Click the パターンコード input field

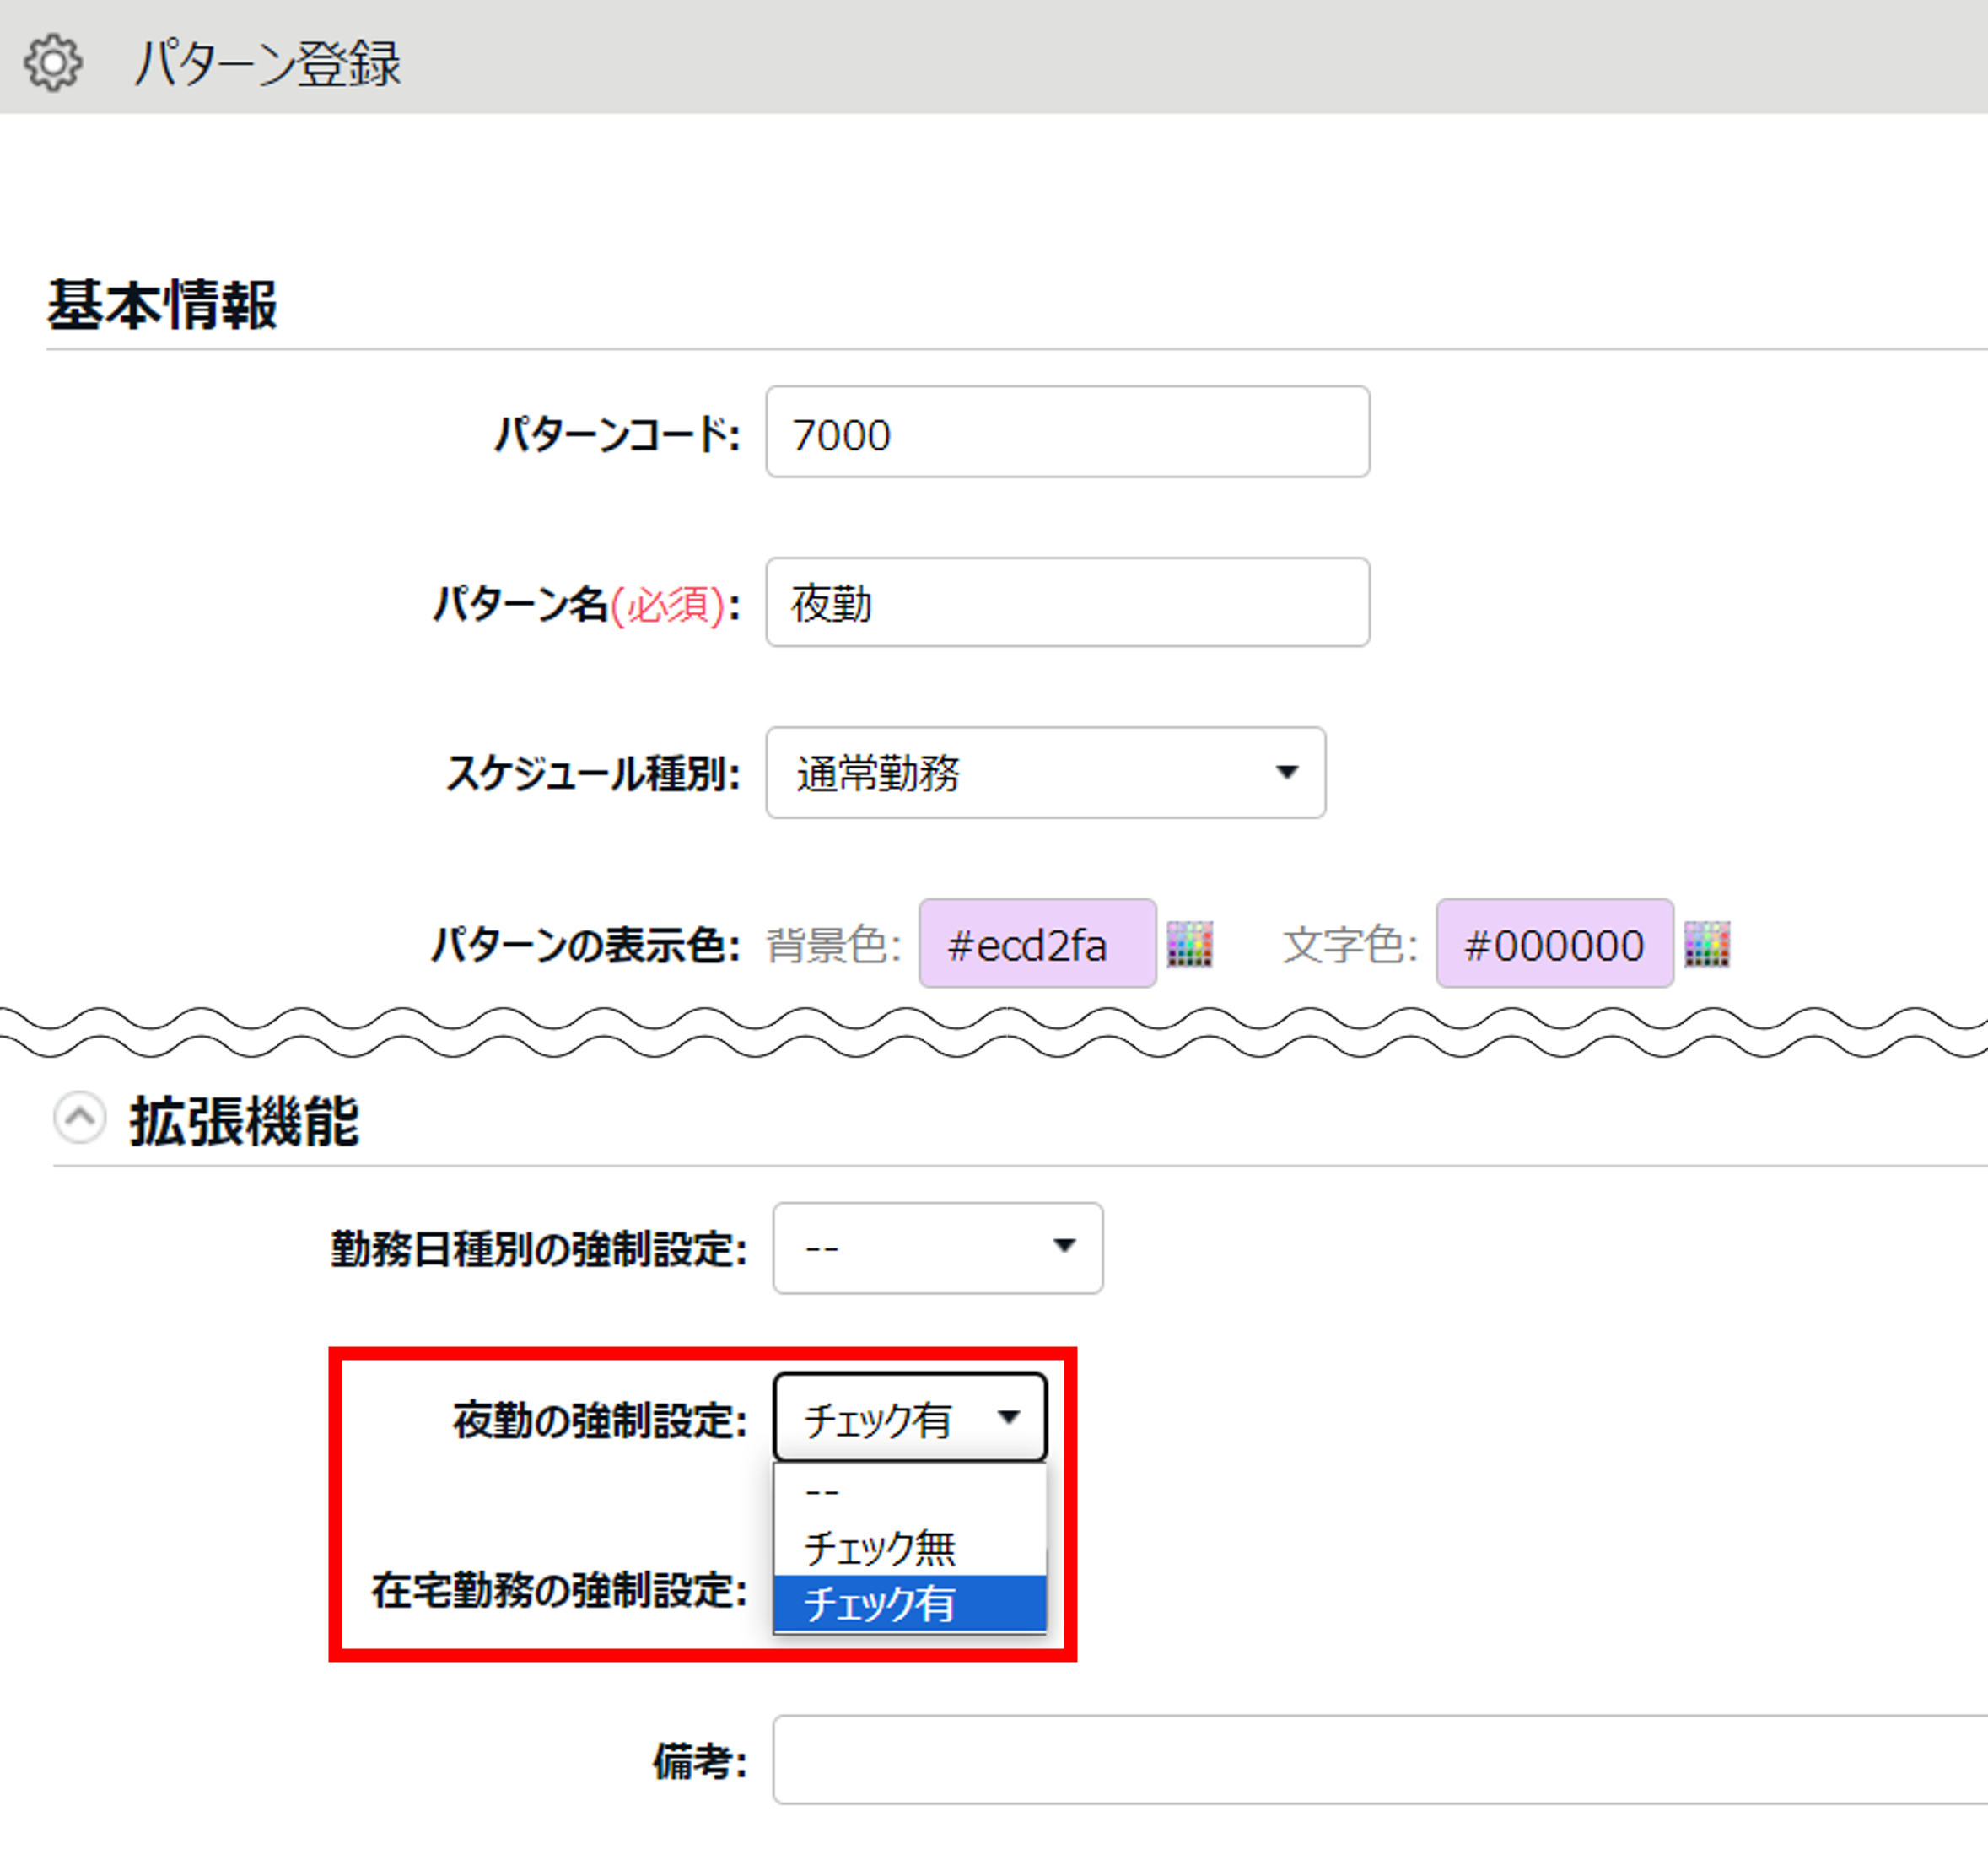point(1067,433)
